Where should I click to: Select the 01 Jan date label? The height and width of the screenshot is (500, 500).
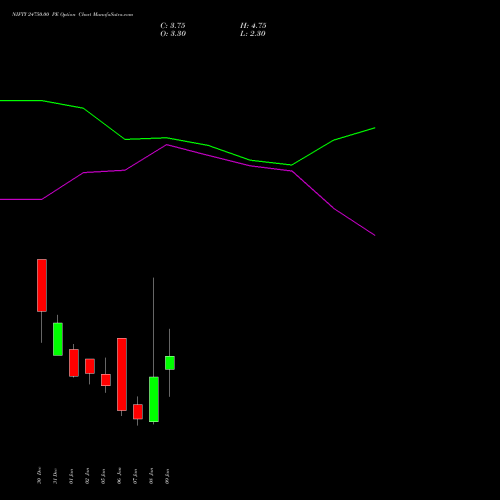pyautogui.click(x=71, y=476)
